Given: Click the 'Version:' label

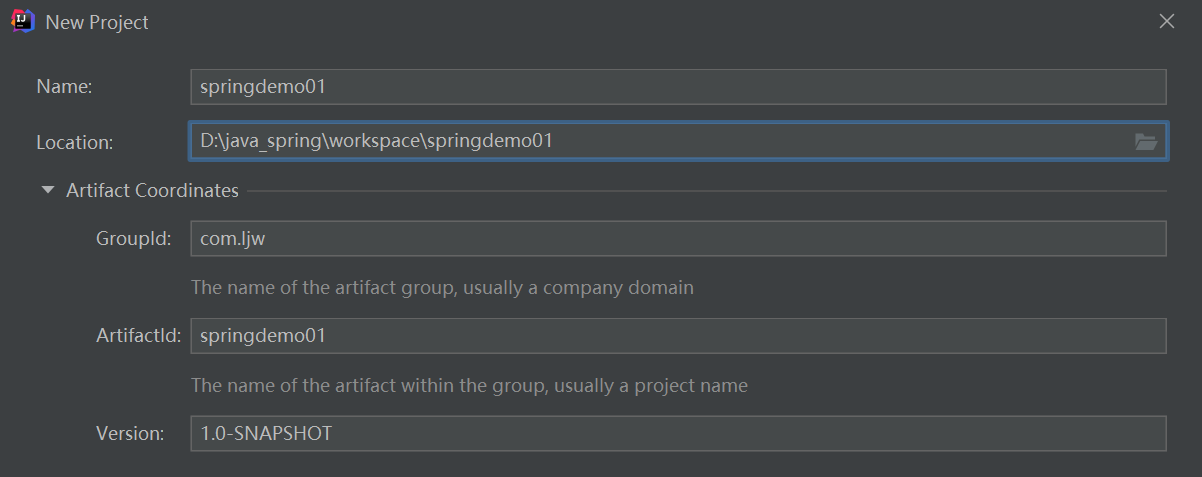Looking at the screenshot, I should (x=130, y=434).
